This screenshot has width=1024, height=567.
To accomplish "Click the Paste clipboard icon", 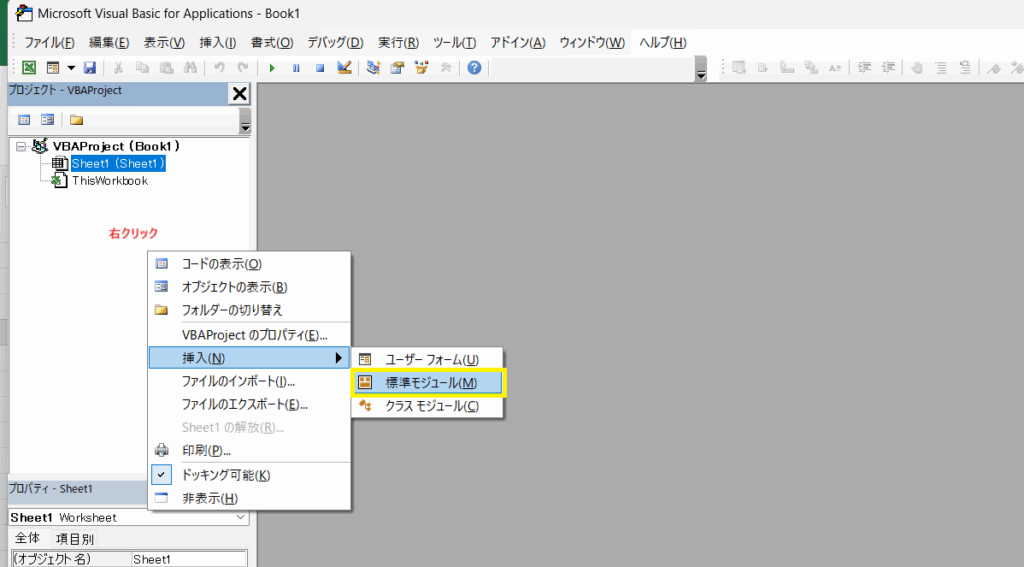I will coord(167,67).
